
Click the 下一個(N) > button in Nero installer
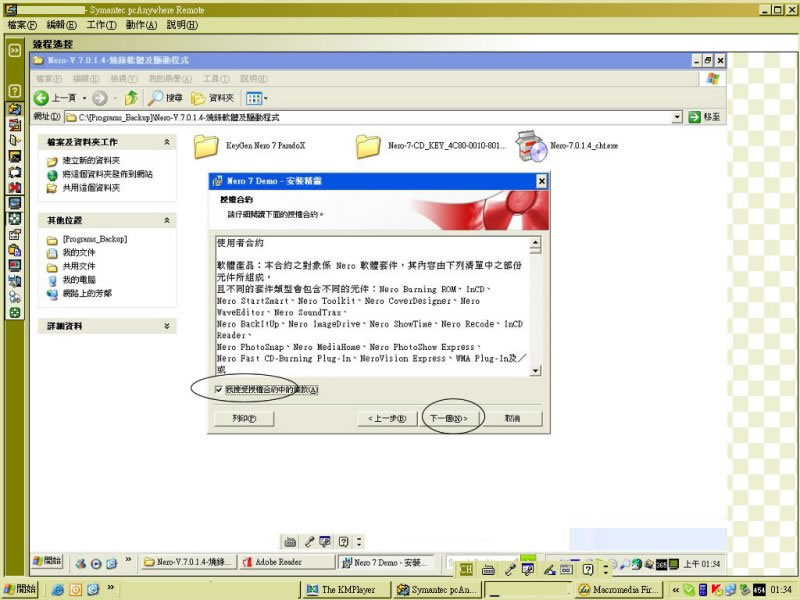tap(448, 418)
